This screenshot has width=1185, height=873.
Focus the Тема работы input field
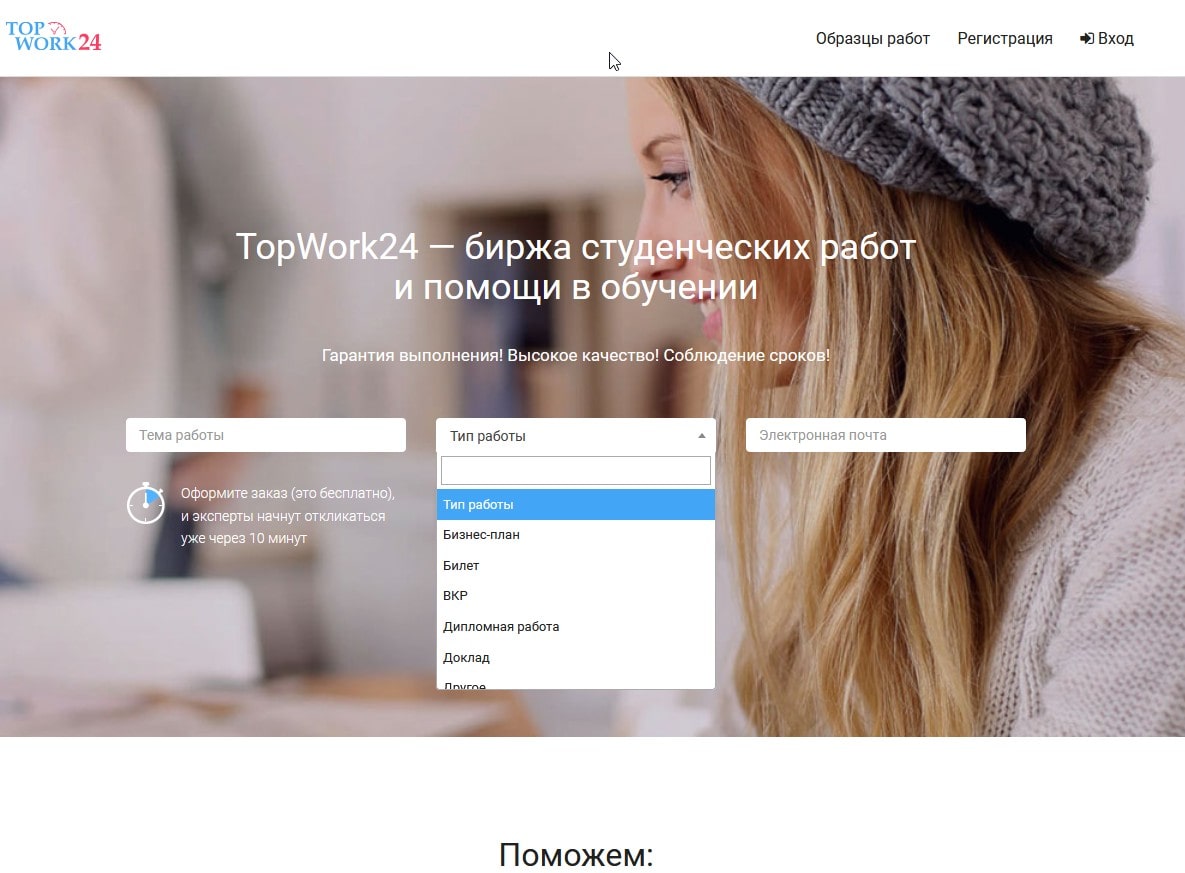point(266,435)
